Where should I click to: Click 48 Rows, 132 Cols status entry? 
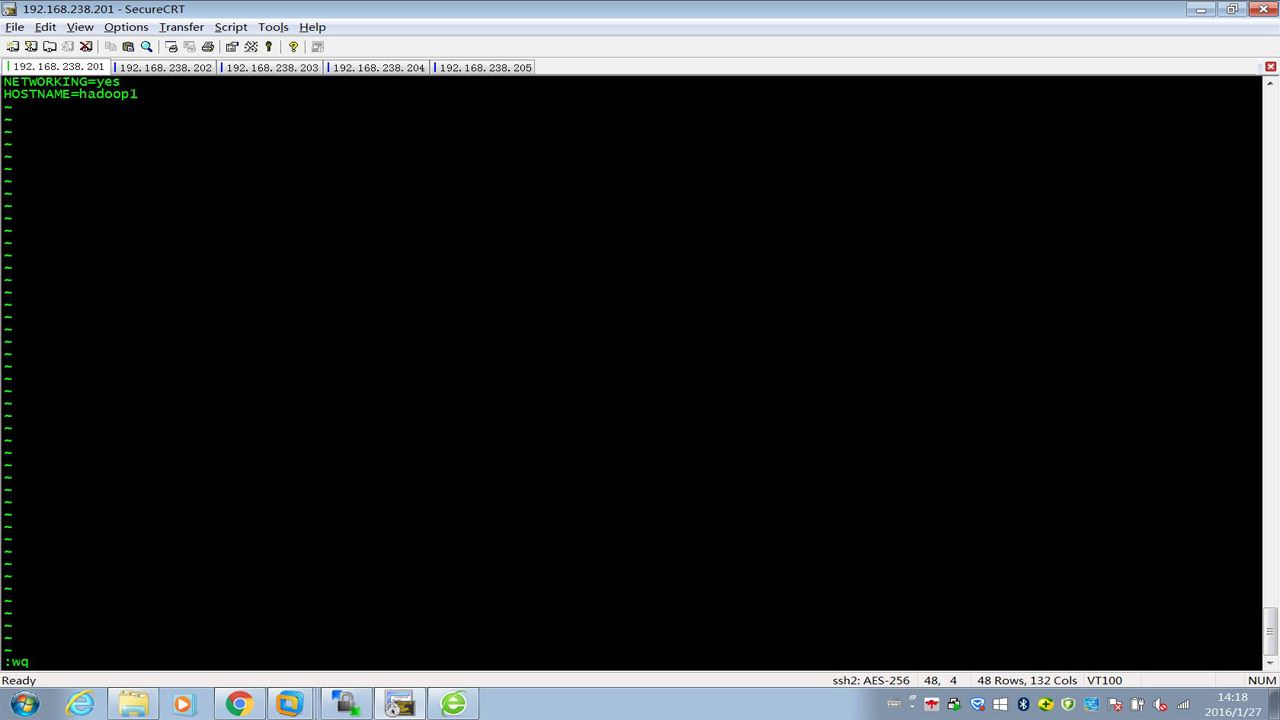pyautogui.click(x=1027, y=681)
